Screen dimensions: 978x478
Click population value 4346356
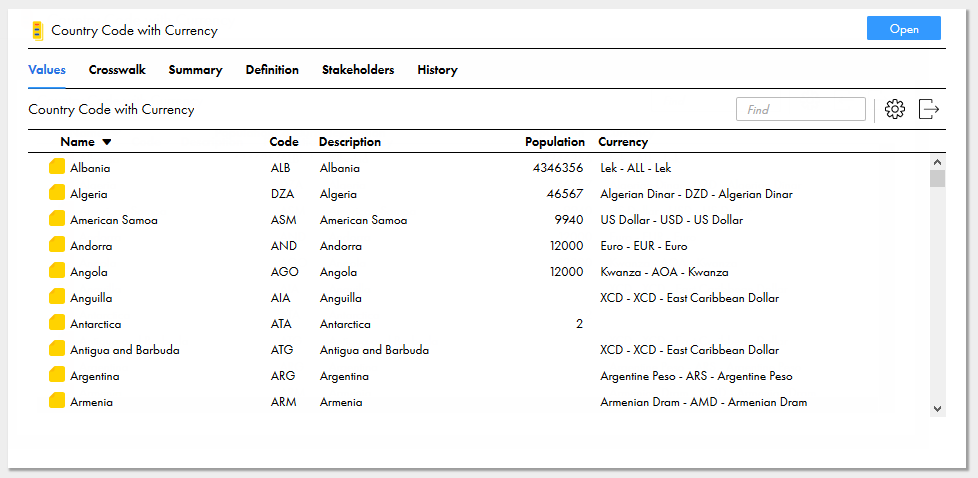558,168
